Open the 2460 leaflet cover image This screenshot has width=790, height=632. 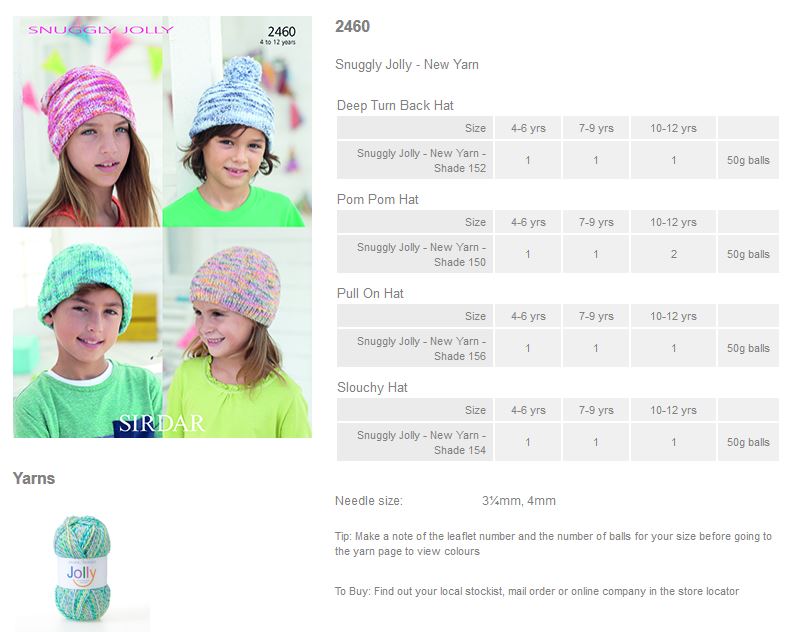(162, 227)
